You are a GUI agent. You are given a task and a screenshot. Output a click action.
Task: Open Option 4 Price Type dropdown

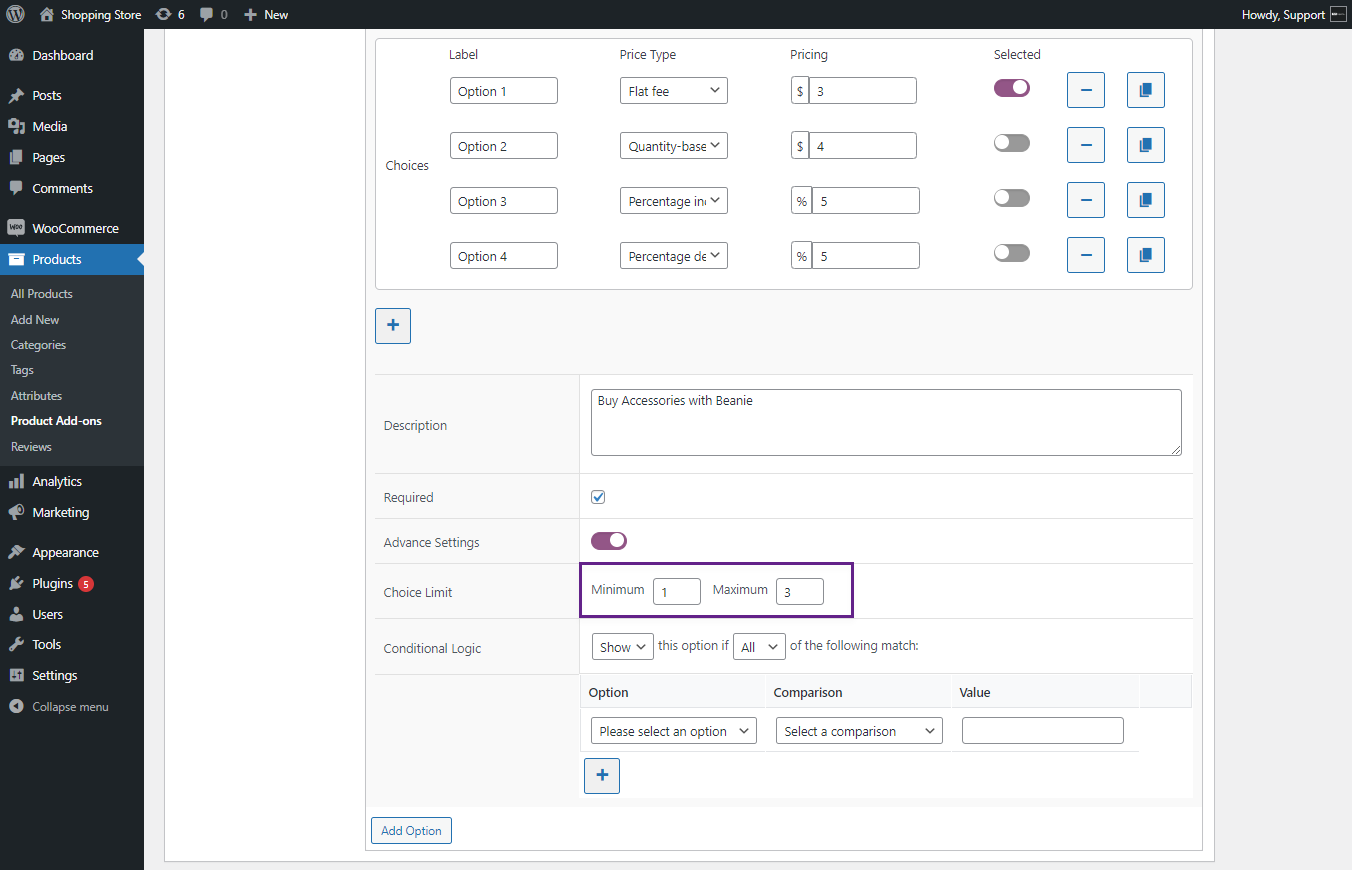[x=674, y=256]
